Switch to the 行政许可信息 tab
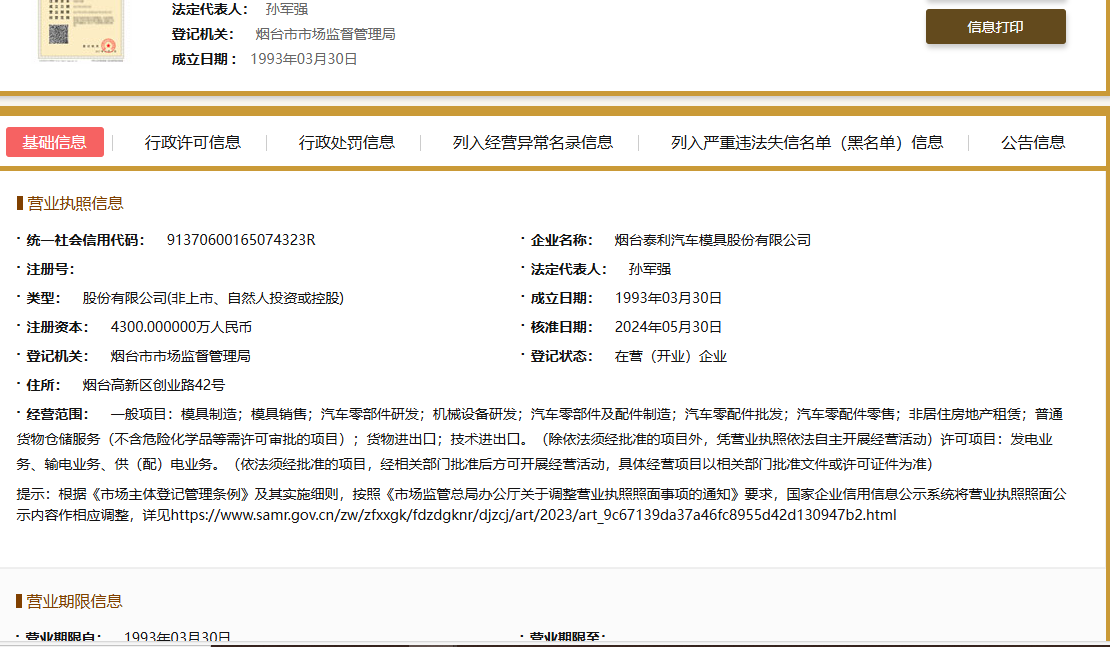The width and height of the screenshot is (1110, 647). click(193, 142)
